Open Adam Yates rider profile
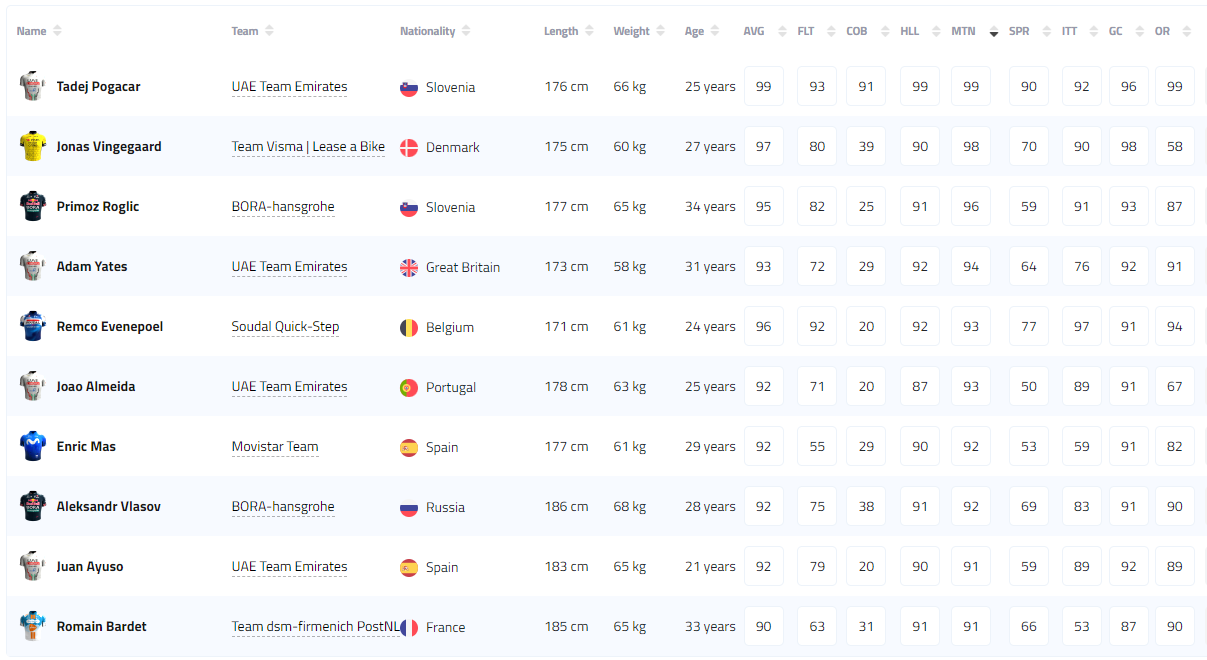This screenshot has height=660, width=1207. click(92, 267)
